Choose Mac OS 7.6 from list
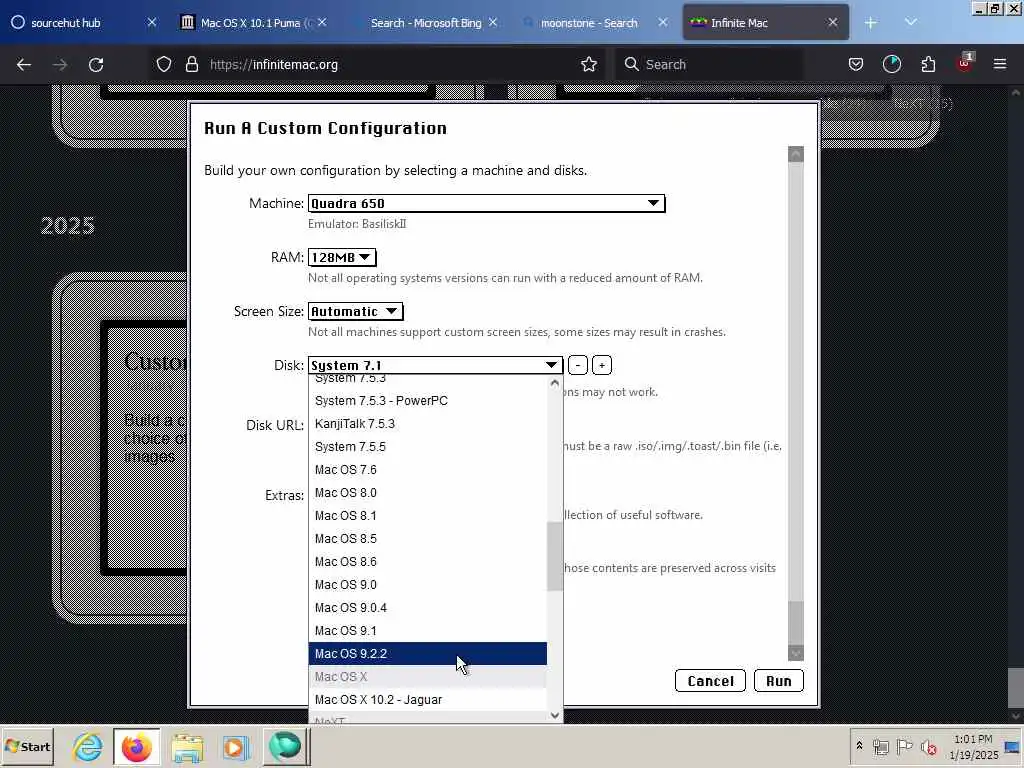 [x=428, y=470]
